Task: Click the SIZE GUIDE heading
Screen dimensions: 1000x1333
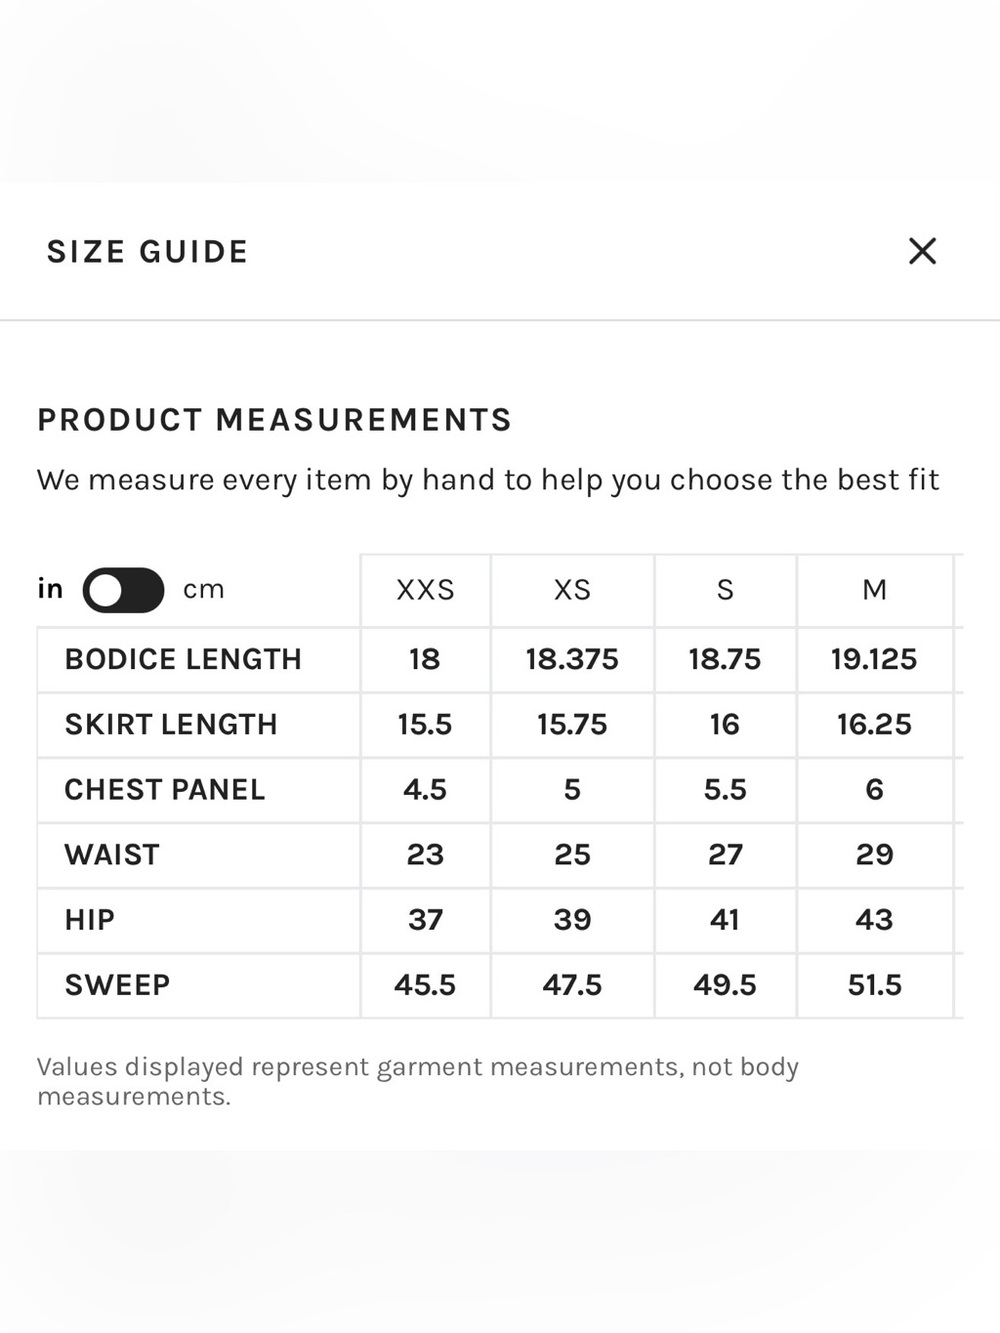Action: (147, 252)
